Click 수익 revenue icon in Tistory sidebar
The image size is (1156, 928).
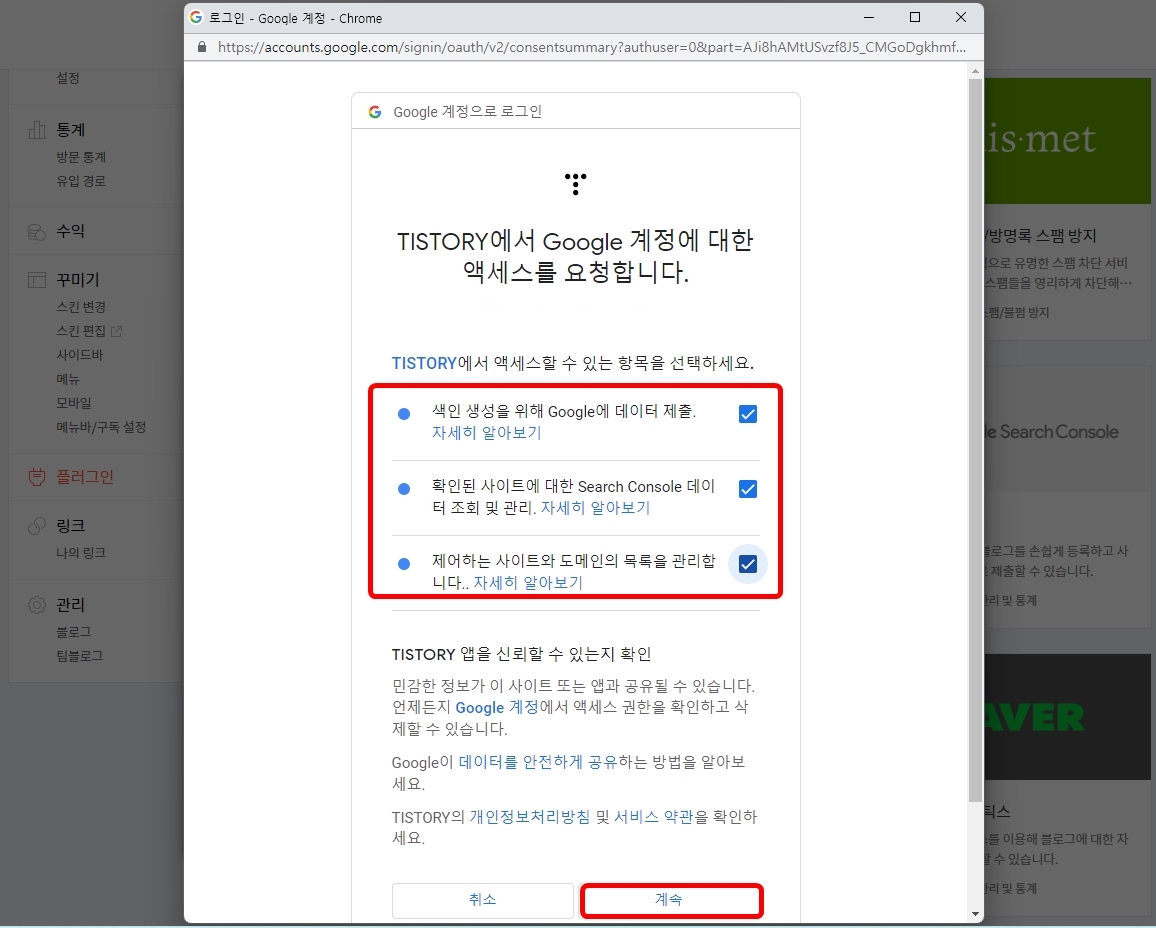[36, 231]
